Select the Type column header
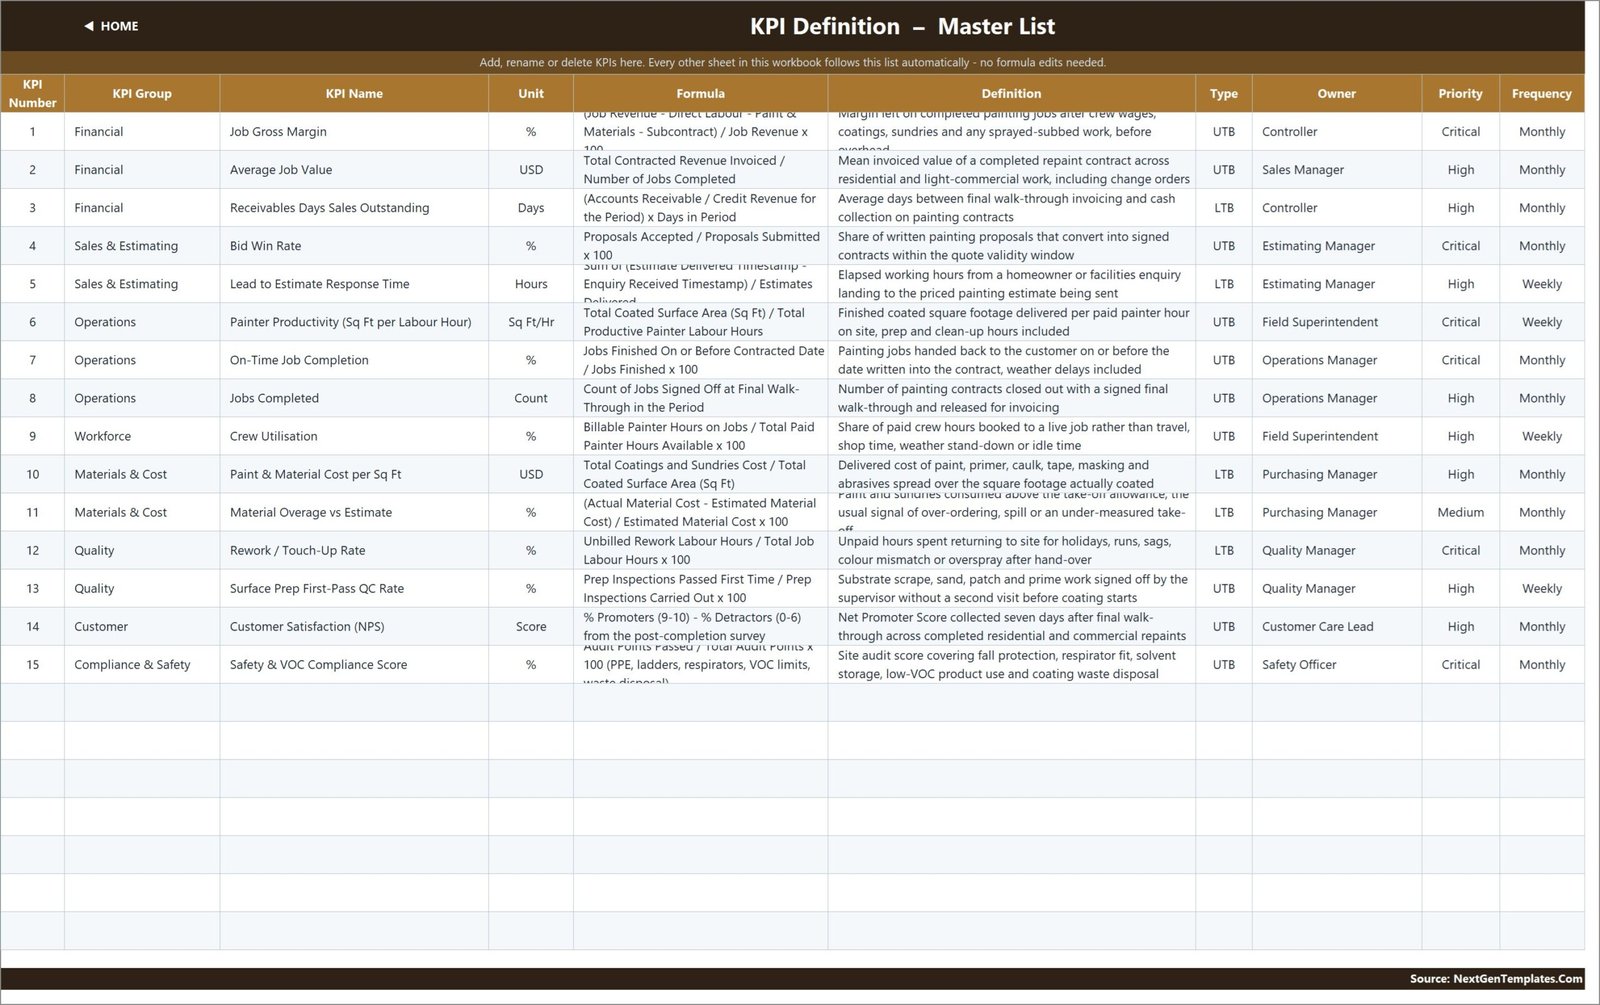The height and width of the screenshot is (1005, 1600). click(1223, 93)
